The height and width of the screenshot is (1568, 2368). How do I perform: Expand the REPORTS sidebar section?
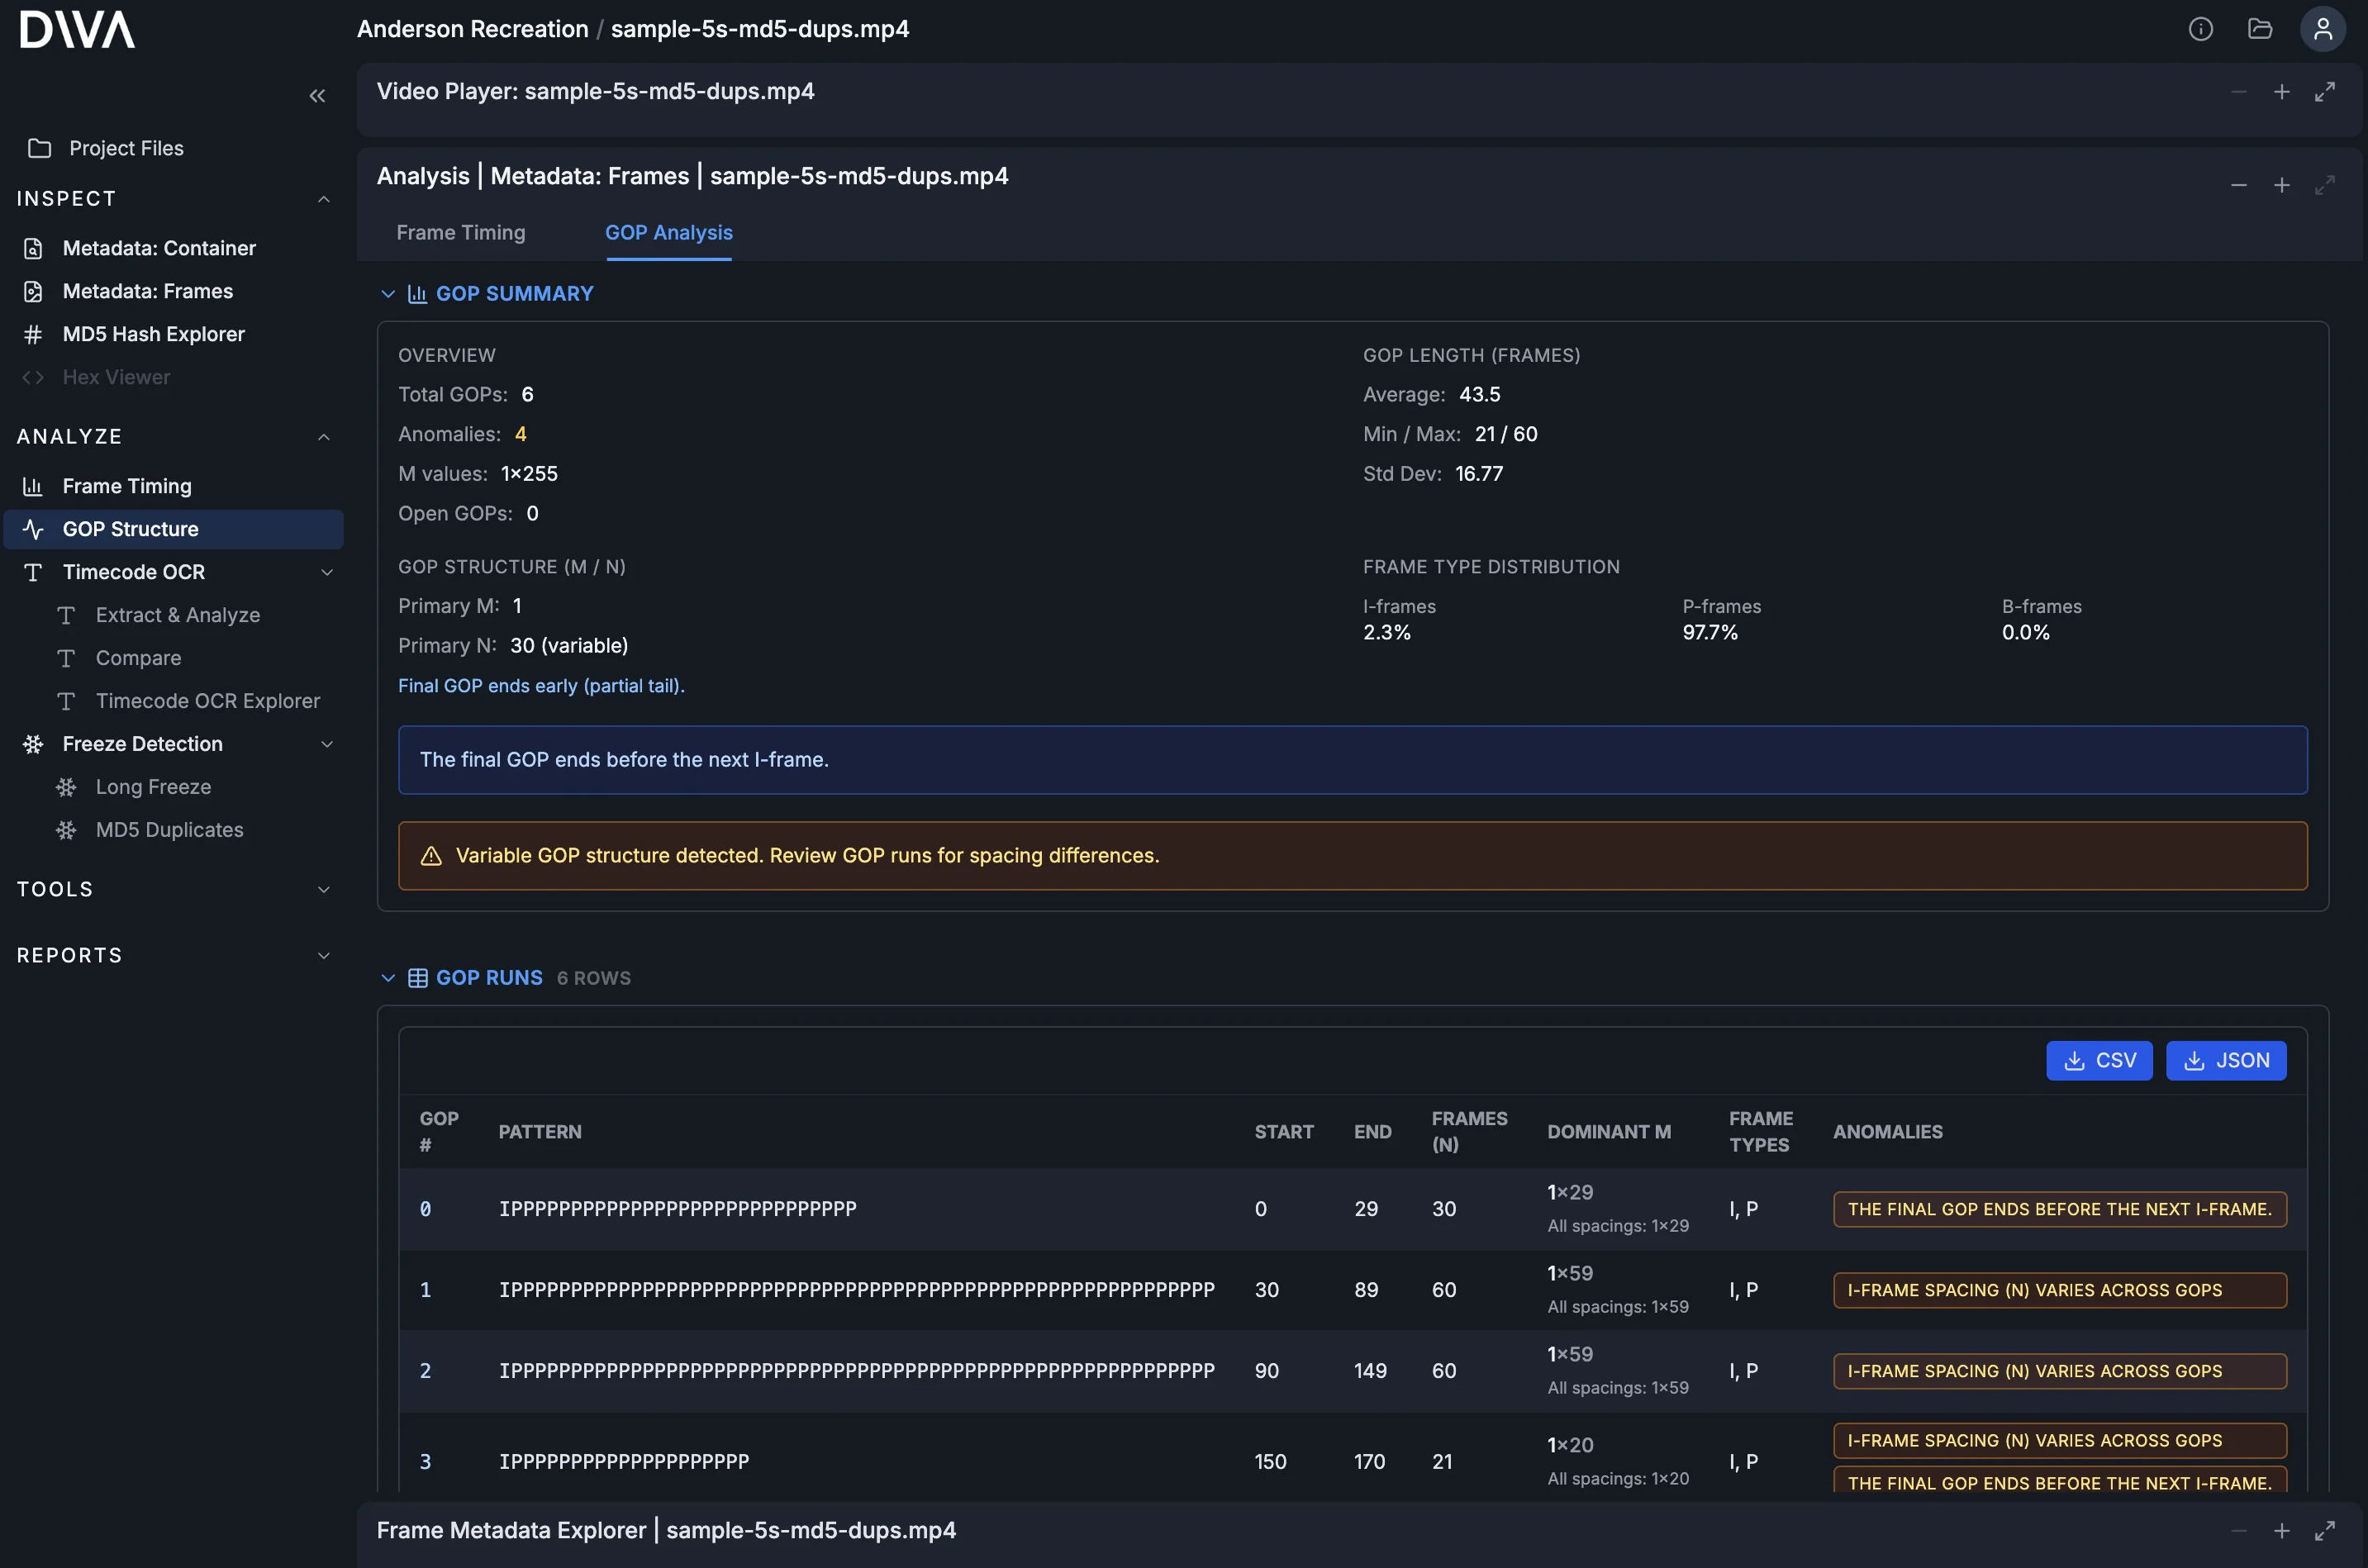323,955
